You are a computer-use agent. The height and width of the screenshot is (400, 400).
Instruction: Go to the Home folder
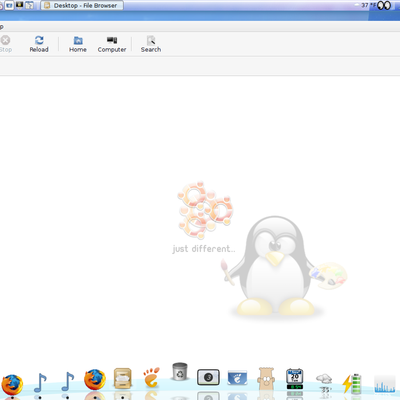click(78, 44)
